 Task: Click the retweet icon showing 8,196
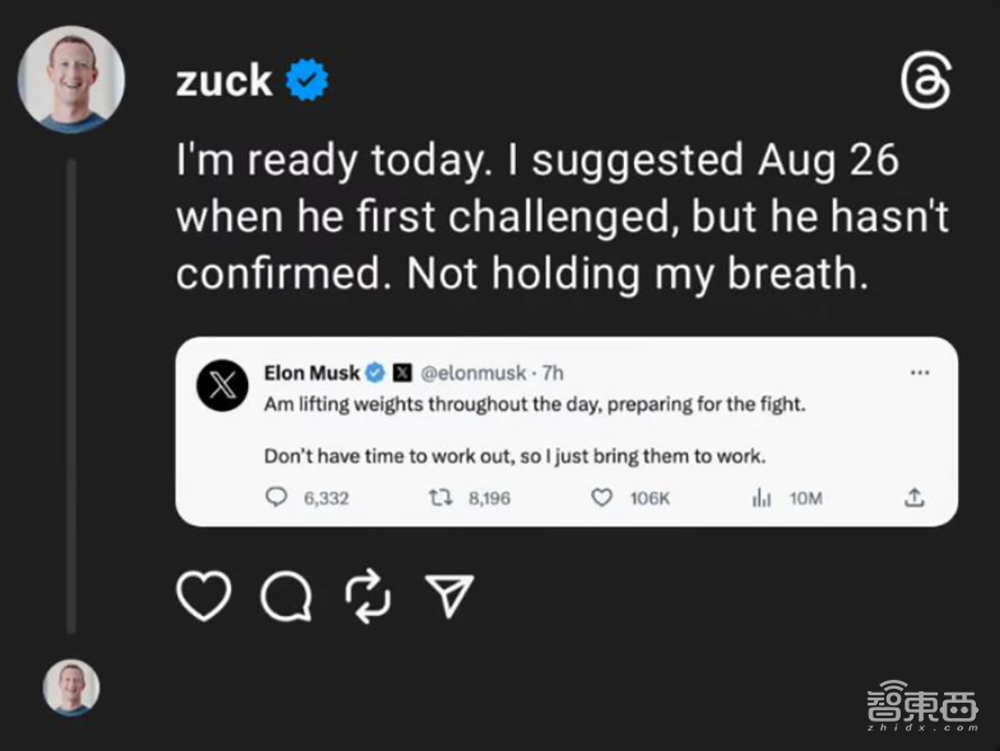click(x=438, y=497)
